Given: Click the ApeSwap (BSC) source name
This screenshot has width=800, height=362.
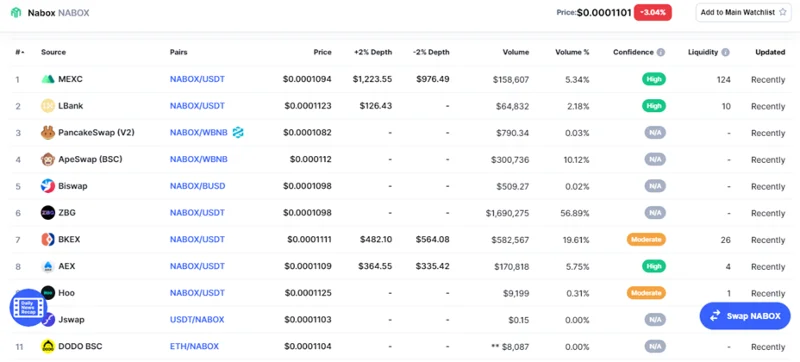Looking at the screenshot, I should point(90,159).
